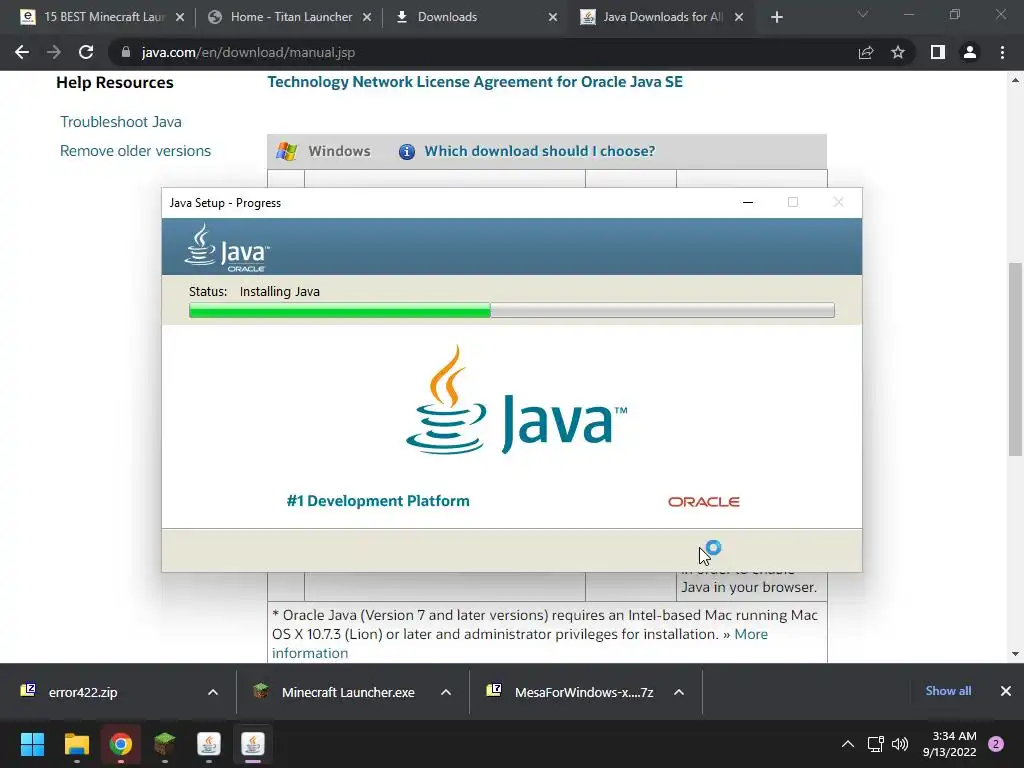Show hidden system tray icons
Viewport: 1024px width, 768px height.
(848, 744)
